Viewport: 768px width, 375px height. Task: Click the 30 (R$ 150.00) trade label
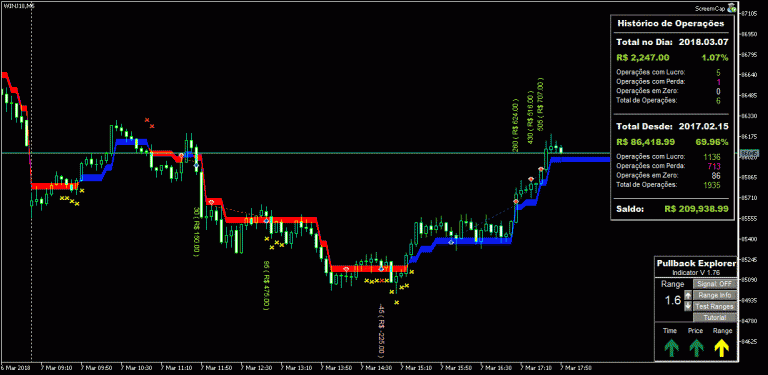point(197,231)
